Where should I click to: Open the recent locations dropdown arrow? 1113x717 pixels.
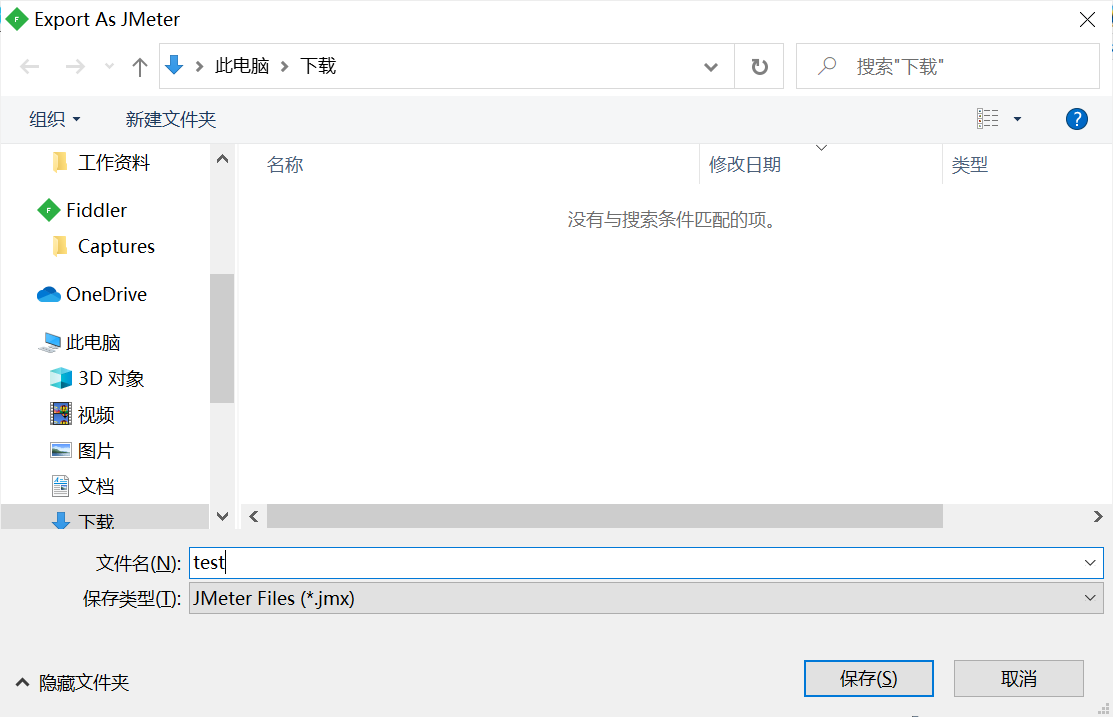click(x=109, y=67)
